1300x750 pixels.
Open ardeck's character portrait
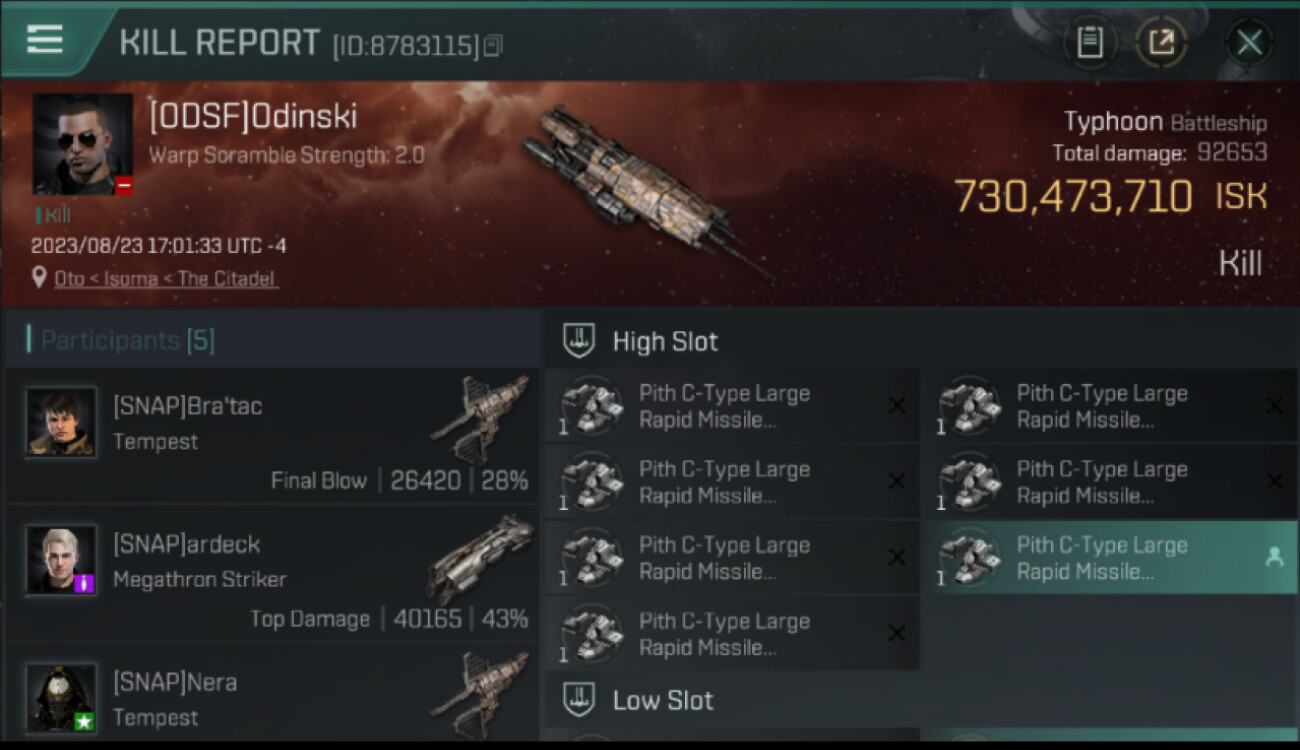pyautogui.click(x=61, y=560)
